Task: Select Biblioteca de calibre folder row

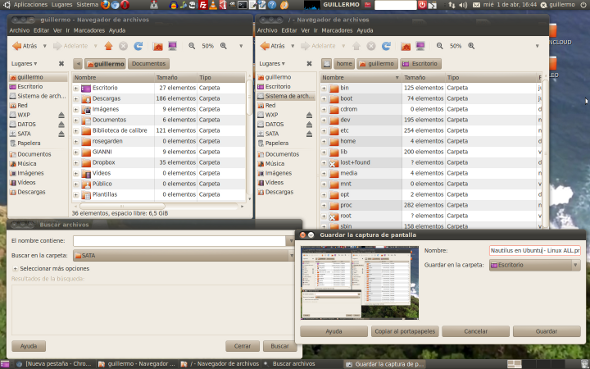Action: tap(159, 131)
